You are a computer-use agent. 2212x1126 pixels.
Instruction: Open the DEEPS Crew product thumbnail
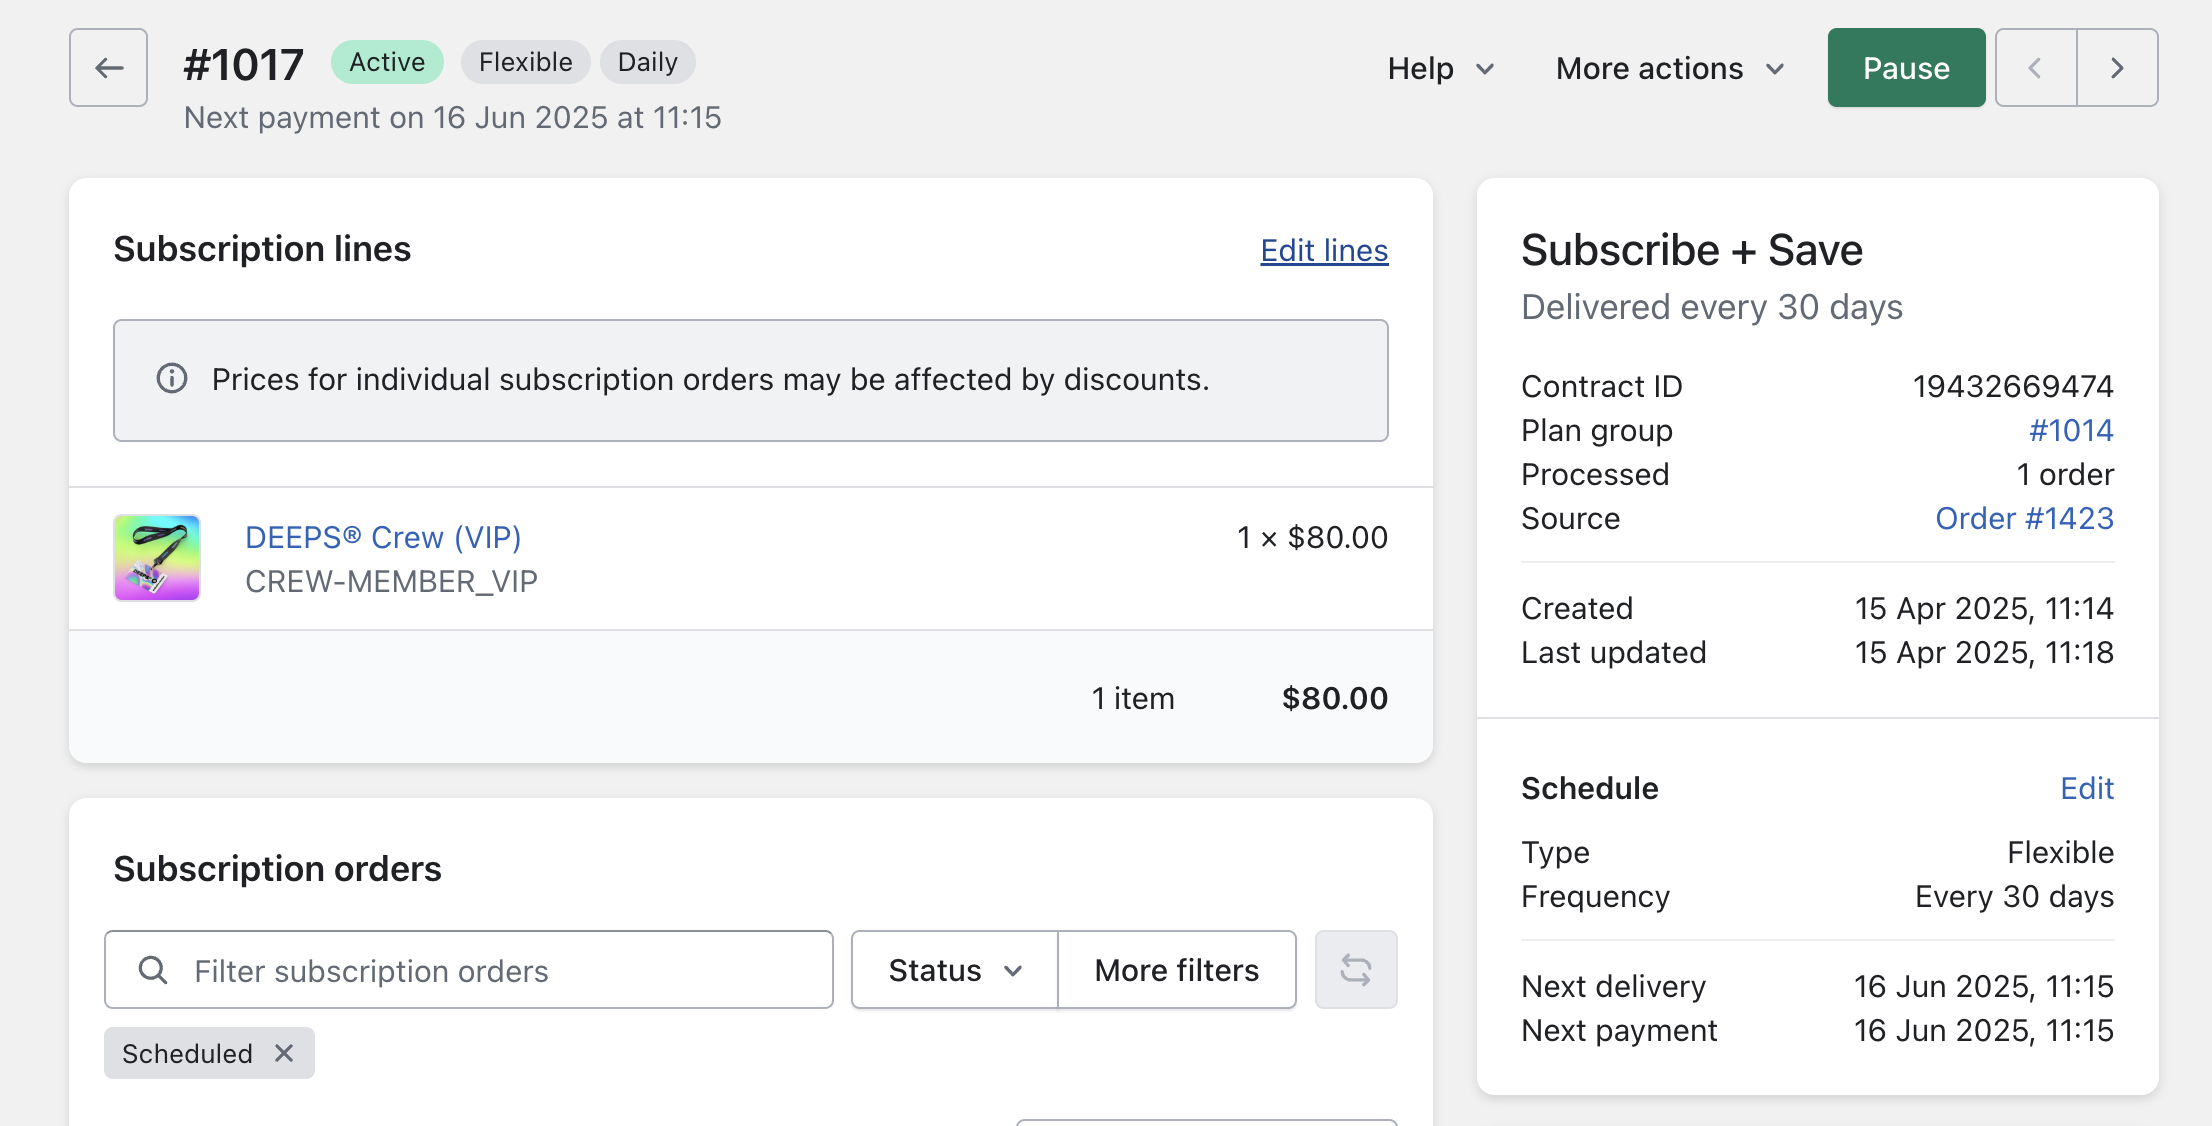point(157,558)
